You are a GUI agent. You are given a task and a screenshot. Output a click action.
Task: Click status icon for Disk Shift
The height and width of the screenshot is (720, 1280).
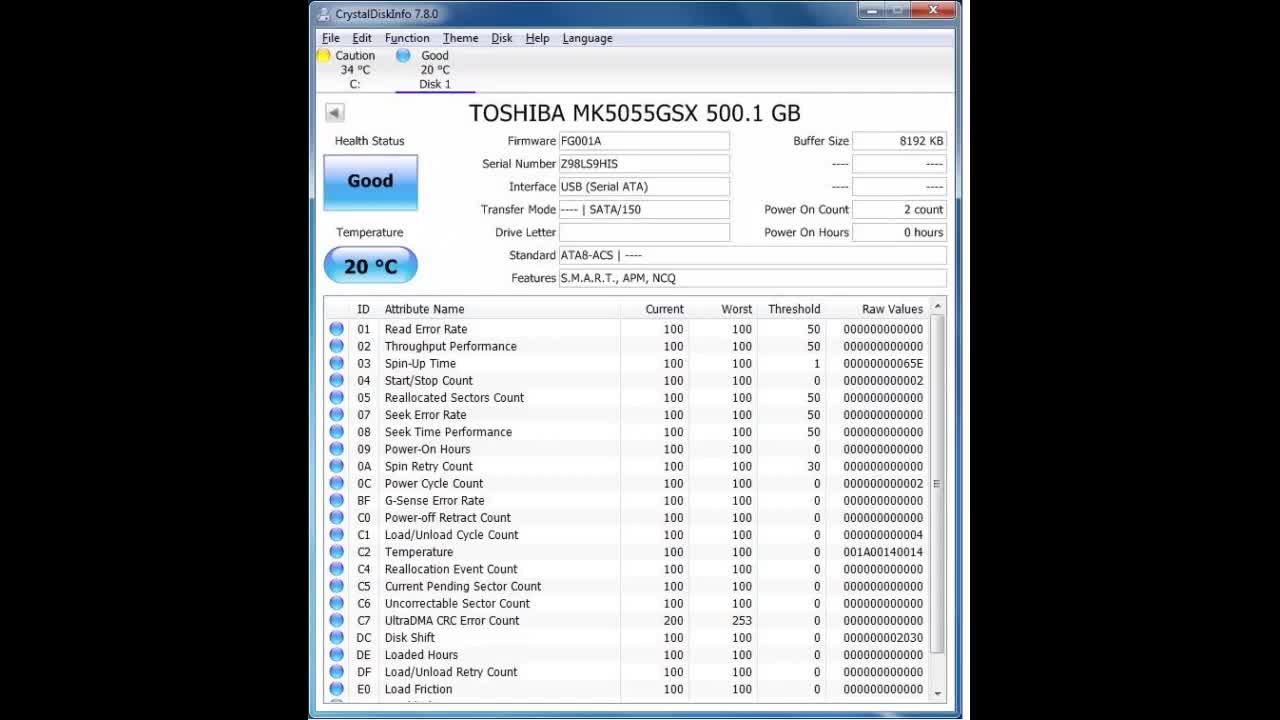(336, 638)
